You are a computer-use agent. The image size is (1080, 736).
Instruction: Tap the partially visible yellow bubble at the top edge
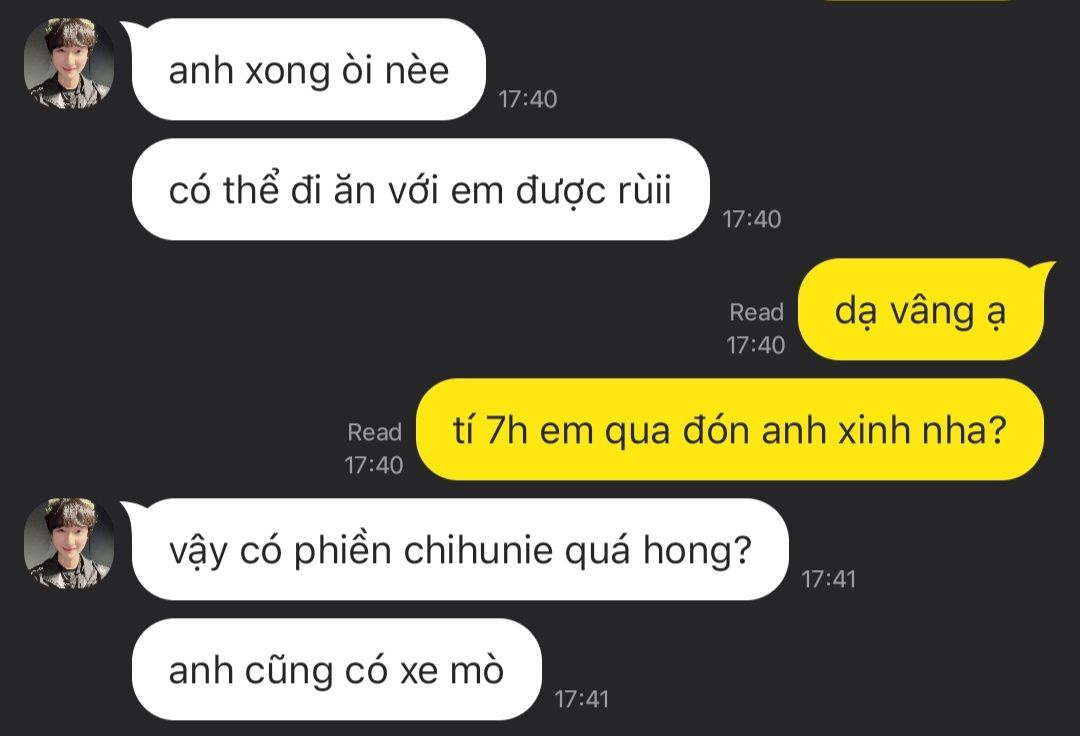[x=916, y=1]
